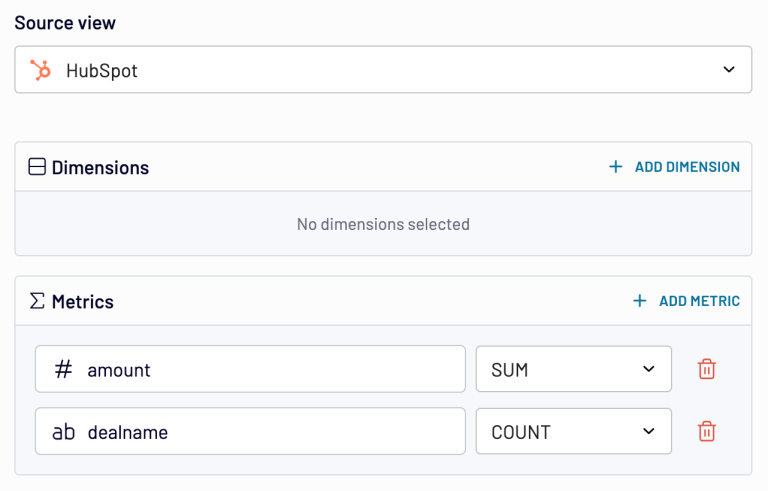The image size is (768, 491).
Task: Open the Source view HubSpot dropdown
Action: point(383,70)
